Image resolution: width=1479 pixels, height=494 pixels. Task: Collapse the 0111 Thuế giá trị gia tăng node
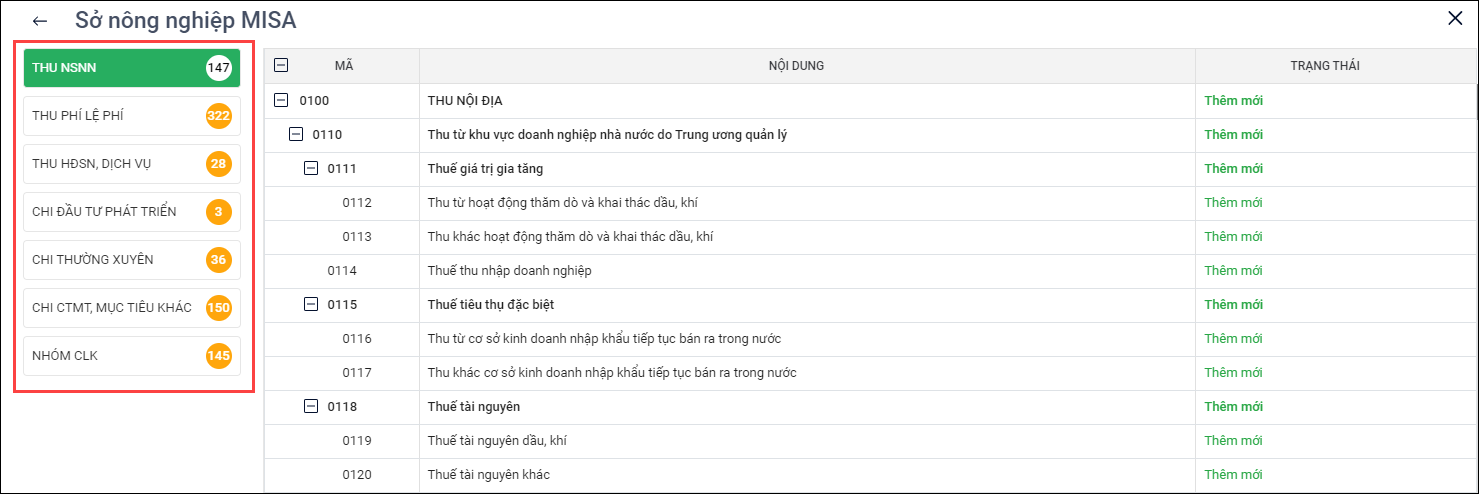pyautogui.click(x=311, y=168)
